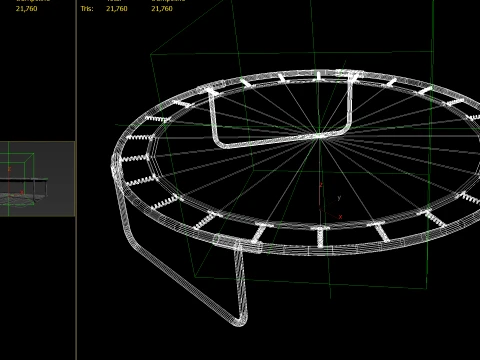Click the y axis label in main viewport
Image resolution: width=480 pixels, height=360 pixels.
pos(339,198)
